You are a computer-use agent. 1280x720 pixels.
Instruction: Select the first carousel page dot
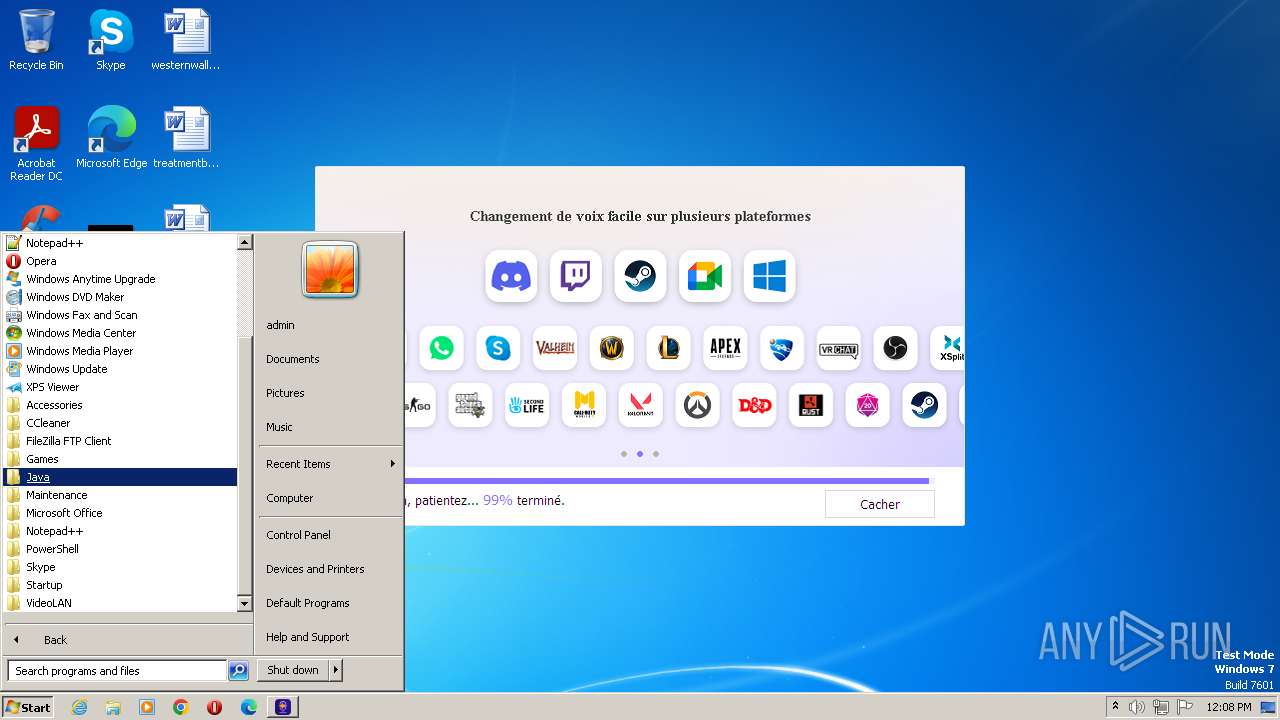pos(624,454)
